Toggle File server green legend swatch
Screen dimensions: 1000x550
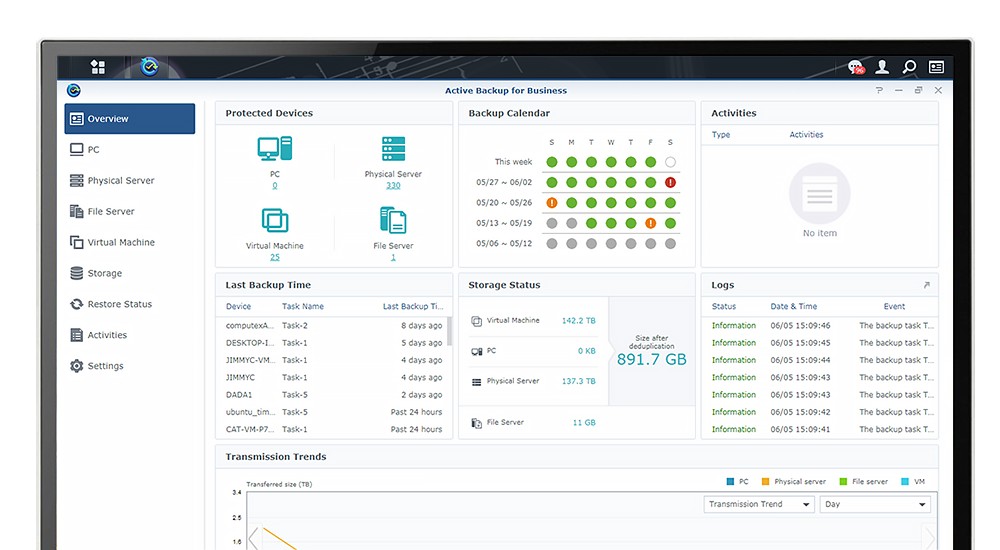(843, 482)
